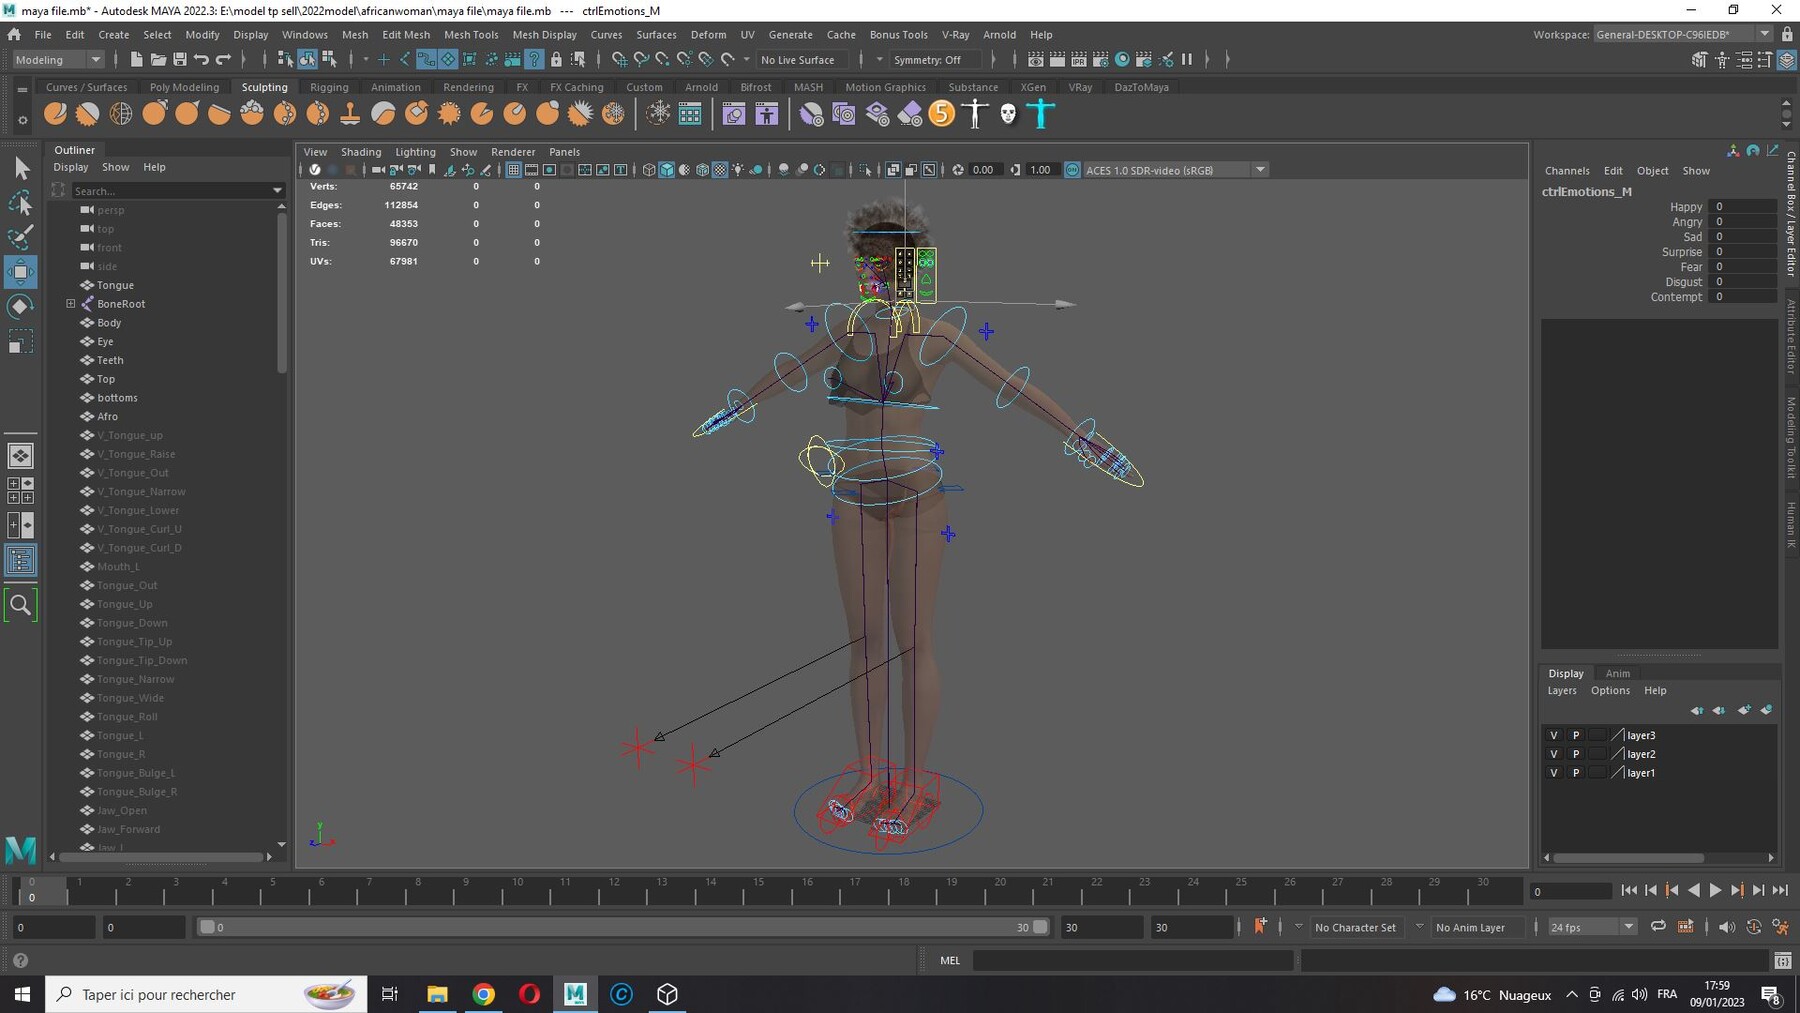Open Chrome from the Windows taskbar
The width and height of the screenshot is (1800, 1013).
coord(483,994)
